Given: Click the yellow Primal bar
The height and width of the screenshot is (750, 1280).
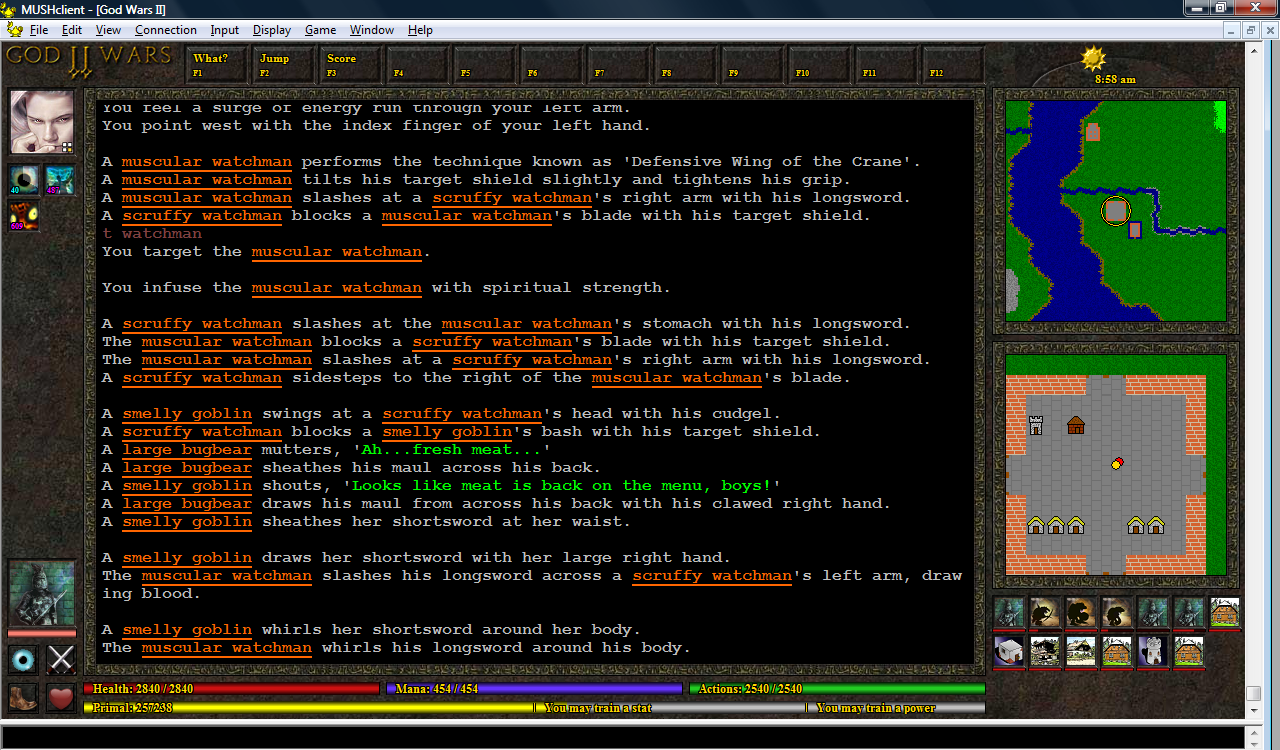Looking at the screenshot, I should click(309, 708).
